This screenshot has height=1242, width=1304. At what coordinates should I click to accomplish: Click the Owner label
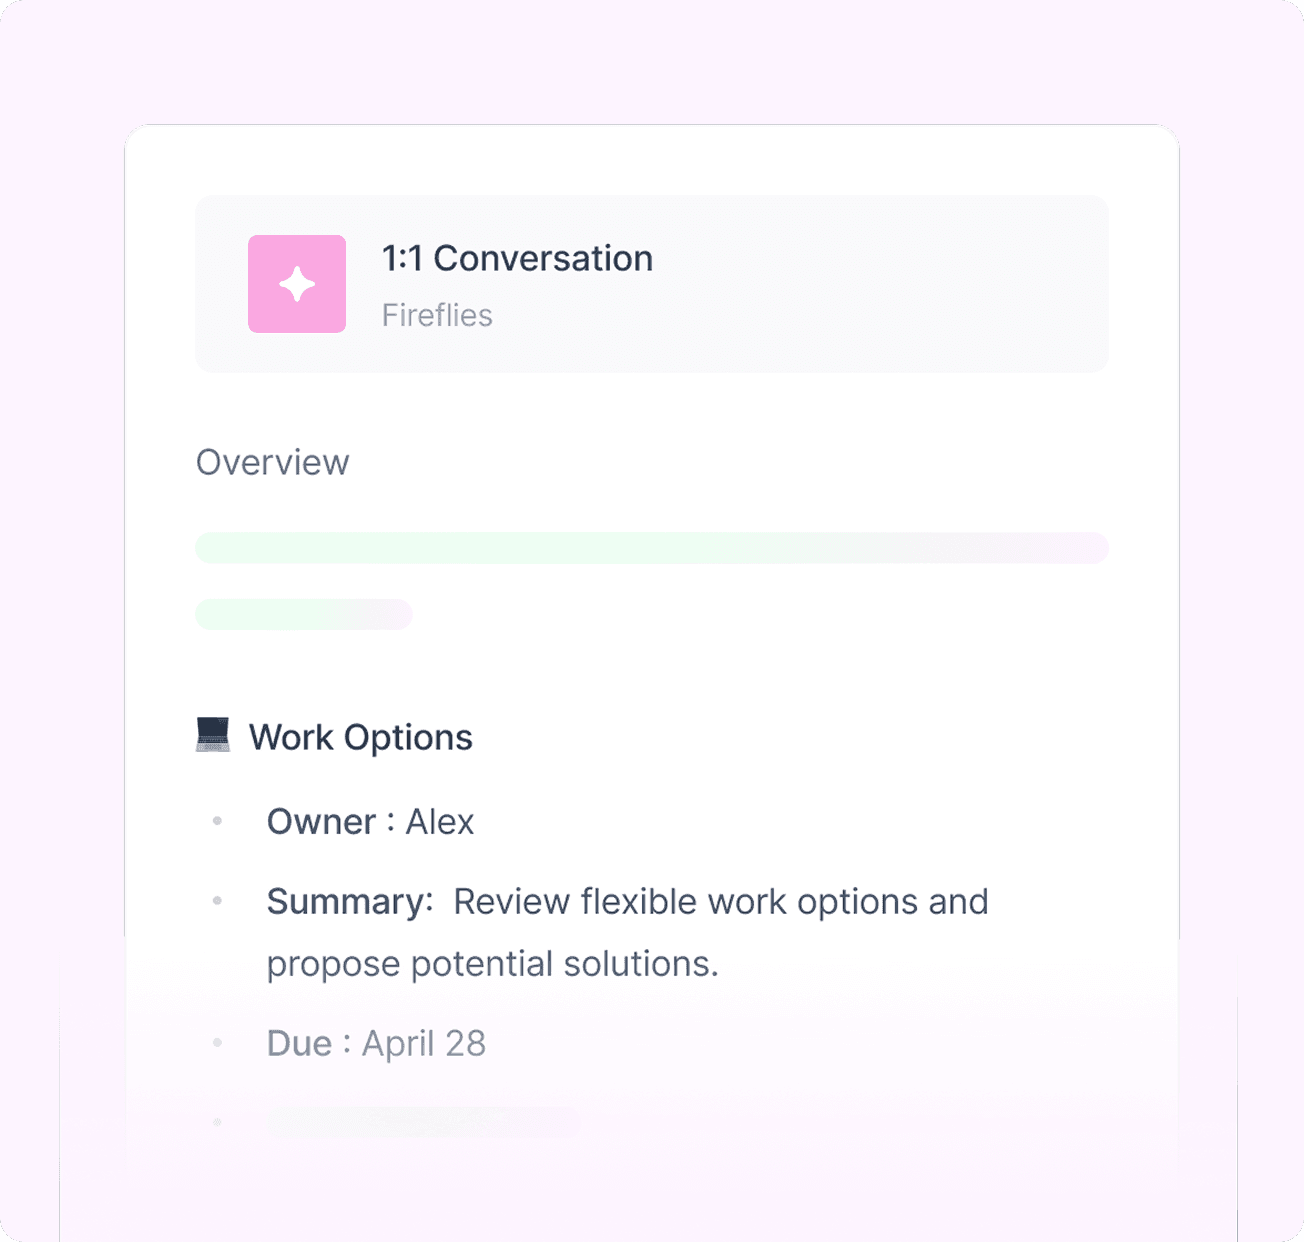[x=321, y=822]
